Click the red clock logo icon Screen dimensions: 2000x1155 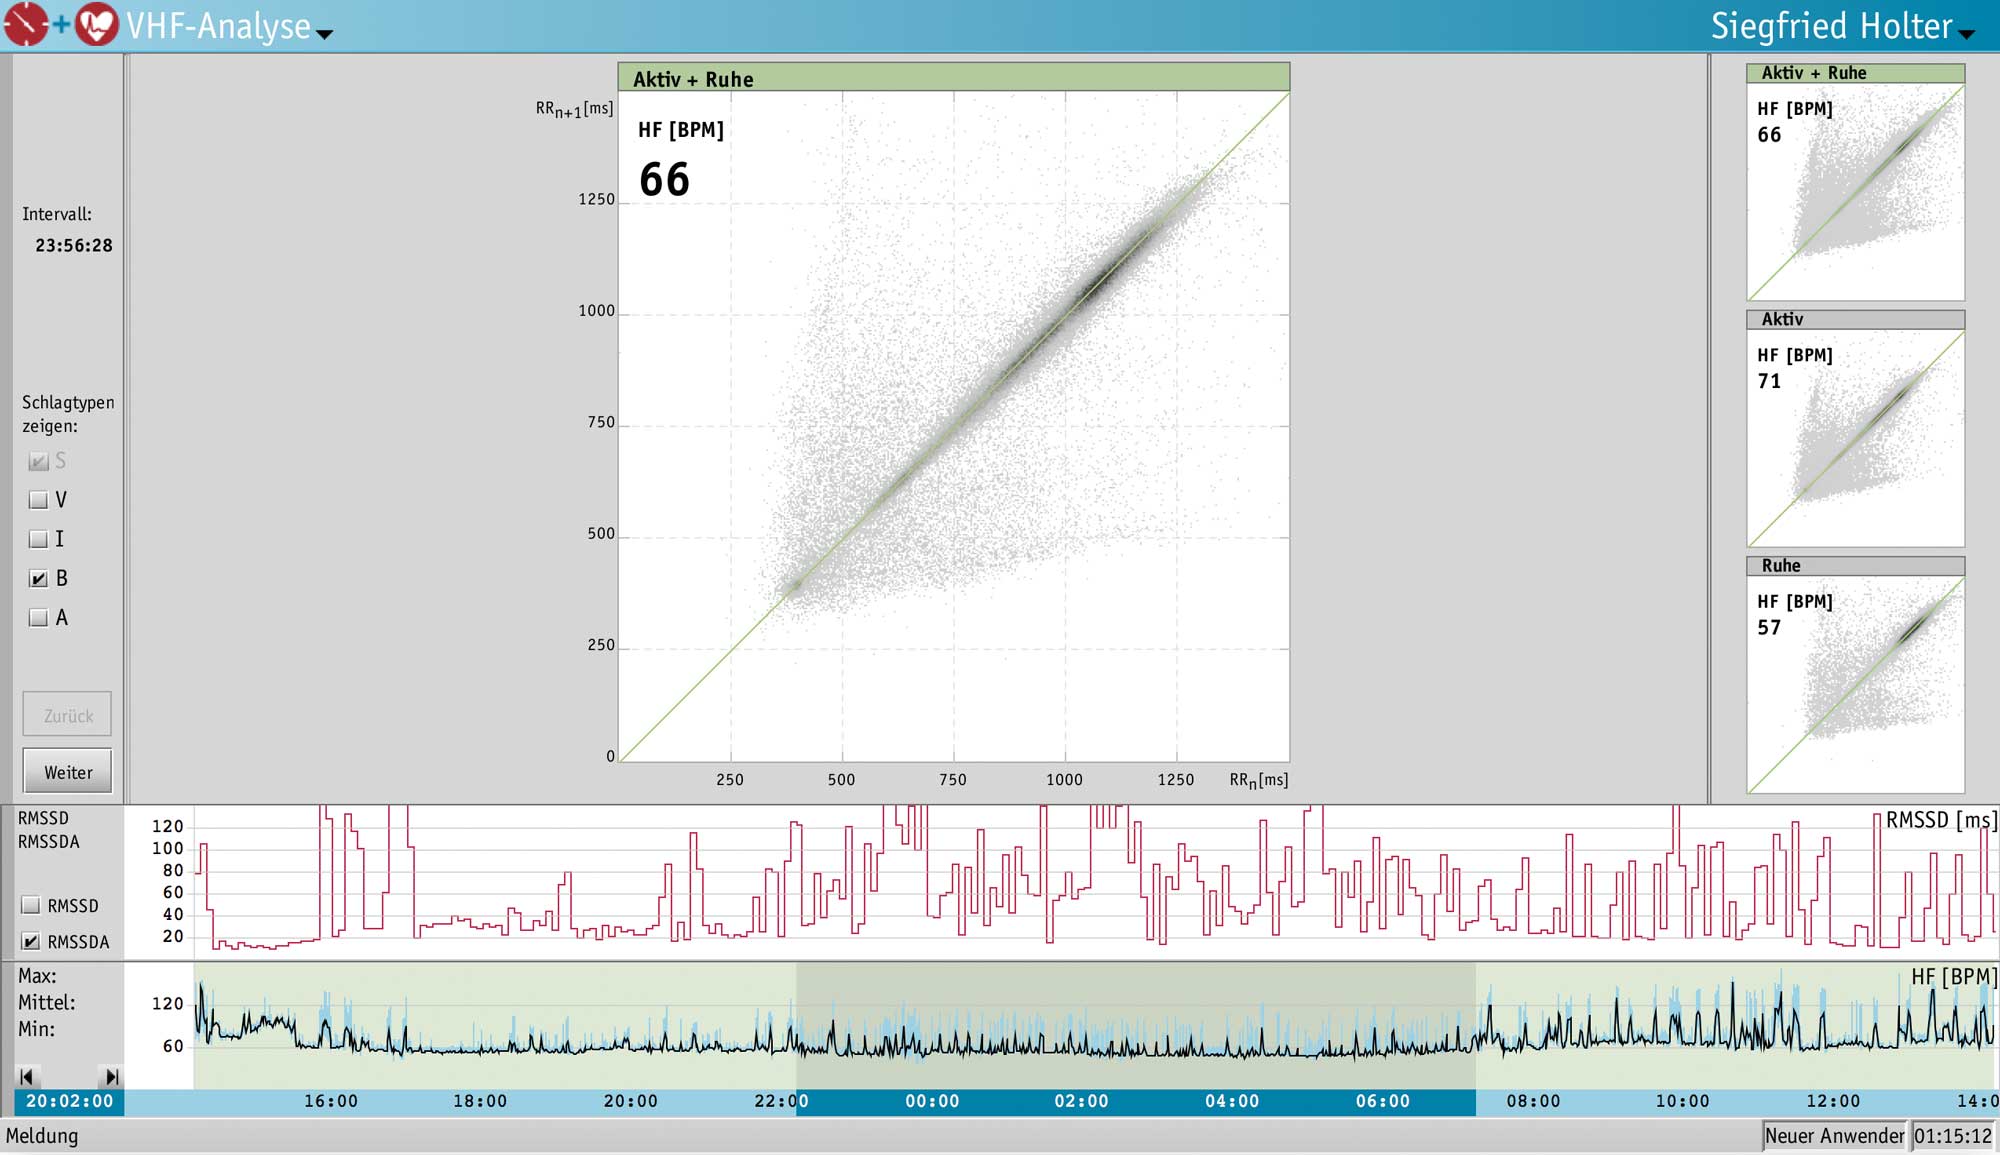point(24,24)
